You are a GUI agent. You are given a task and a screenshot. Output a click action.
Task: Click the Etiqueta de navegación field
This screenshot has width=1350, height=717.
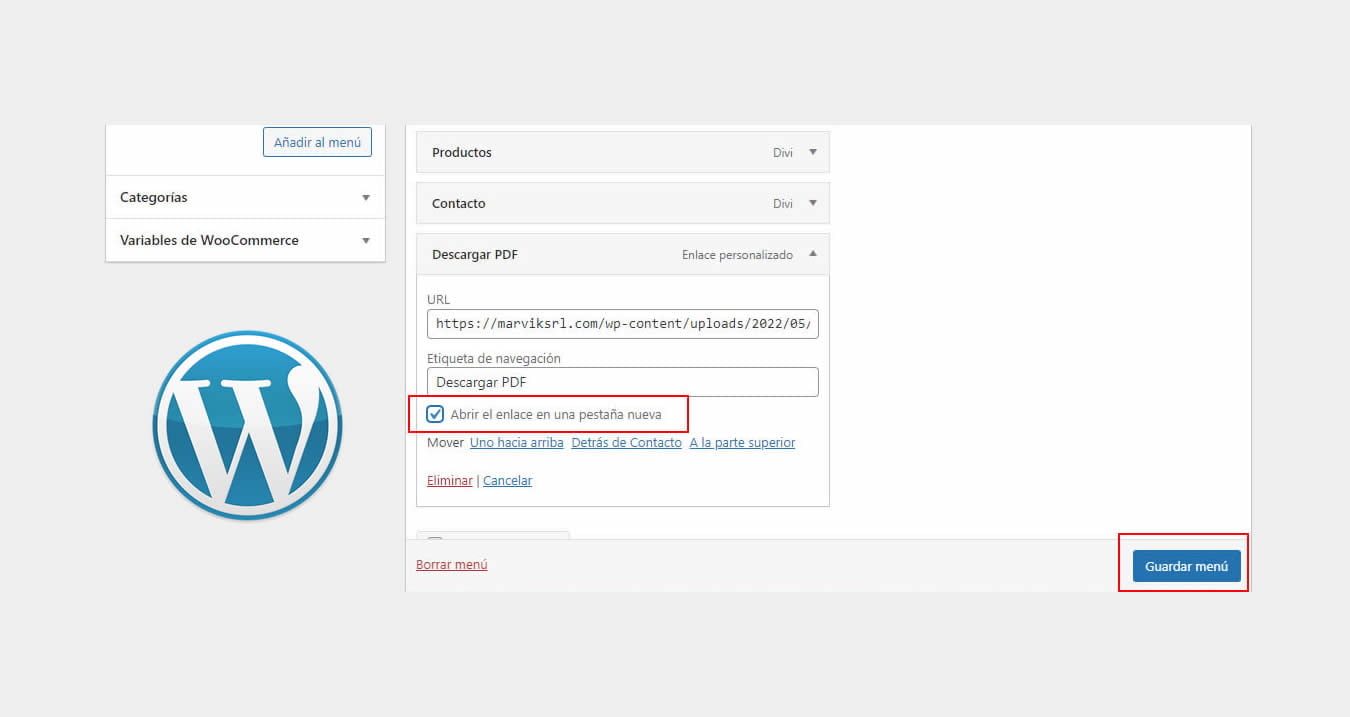coord(622,382)
